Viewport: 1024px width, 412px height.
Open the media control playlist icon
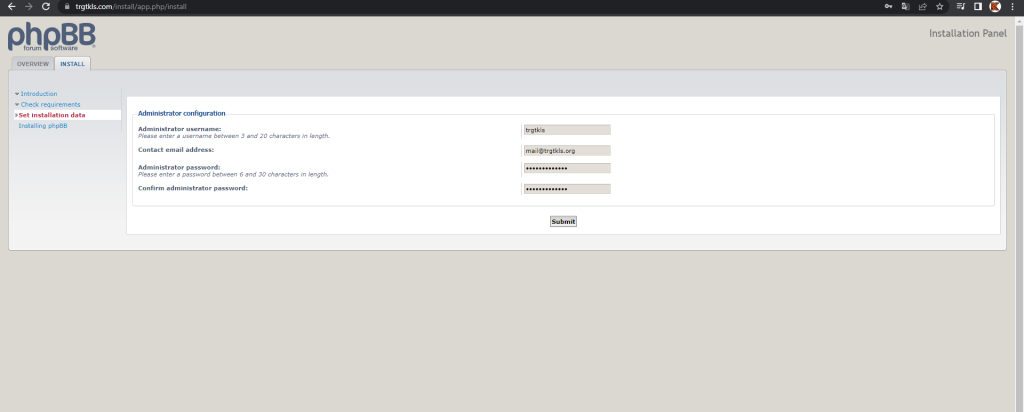click(x=961, y=6)
